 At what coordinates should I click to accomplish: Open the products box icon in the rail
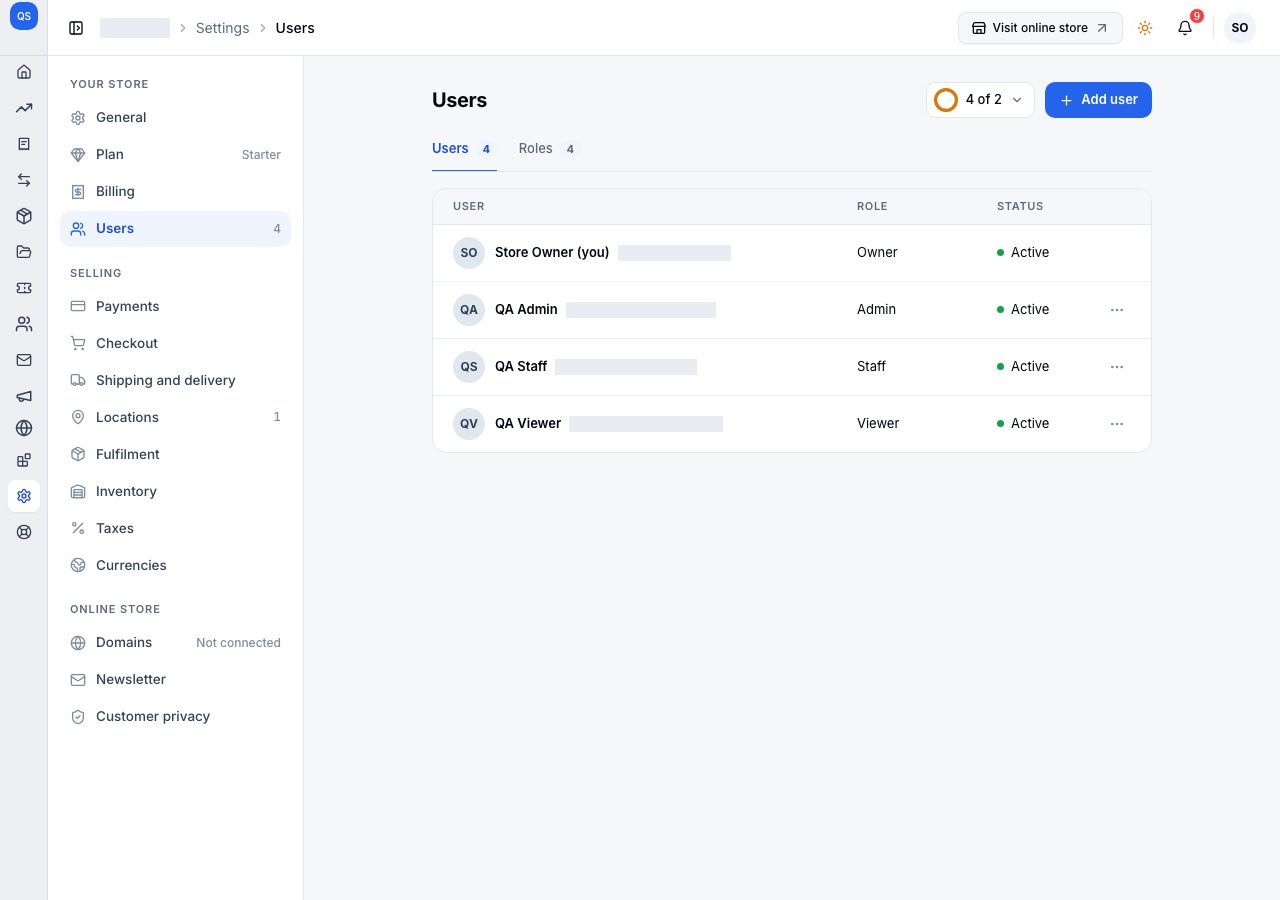tap(24, 216)
